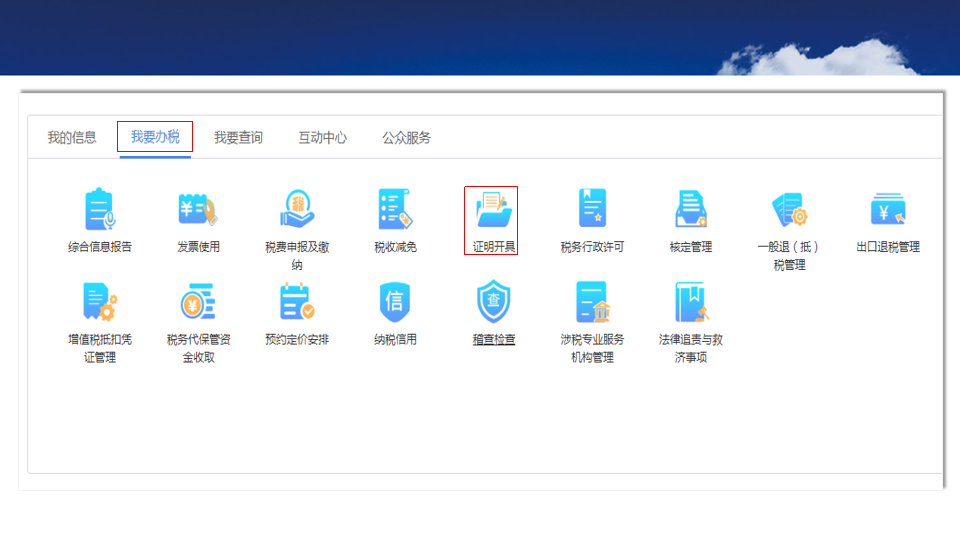Open 税费申报及缴纳 icon
The height and width of the screenshot is (540, 960).
click(x=297, y=209)
